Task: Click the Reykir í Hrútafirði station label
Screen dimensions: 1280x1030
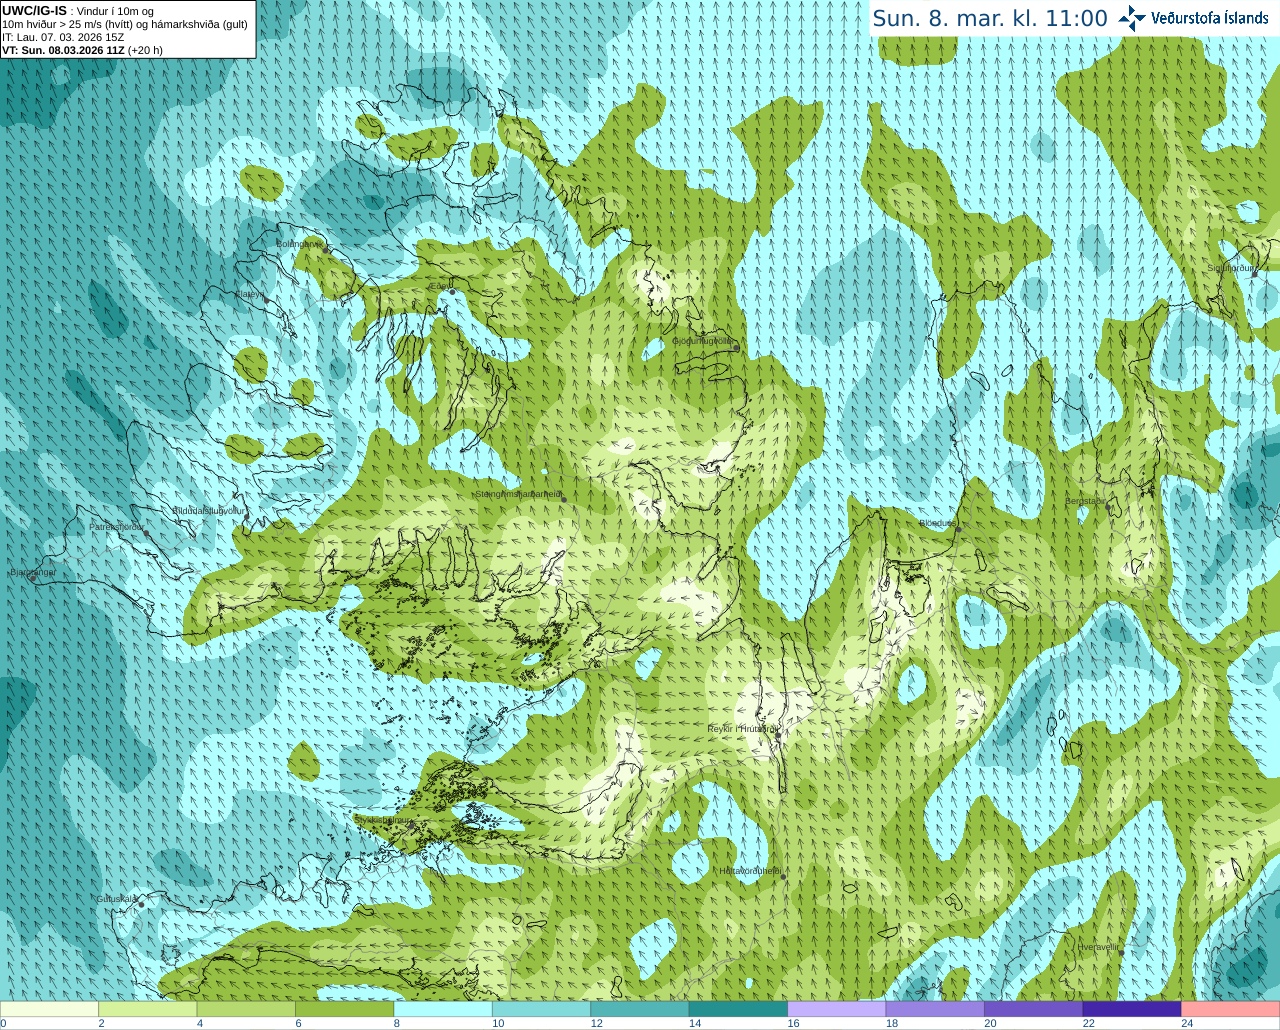Action: [x=743, y=729]
